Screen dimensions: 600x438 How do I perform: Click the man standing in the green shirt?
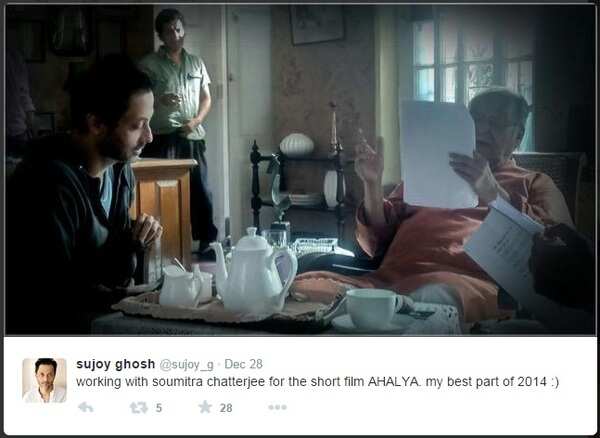click(178, 128)
